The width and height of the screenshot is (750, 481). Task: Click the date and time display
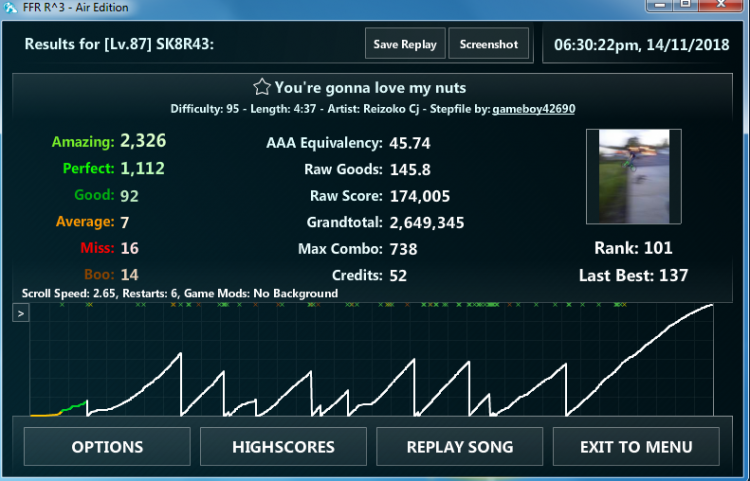pyautogui.click(x=641, y=44)
